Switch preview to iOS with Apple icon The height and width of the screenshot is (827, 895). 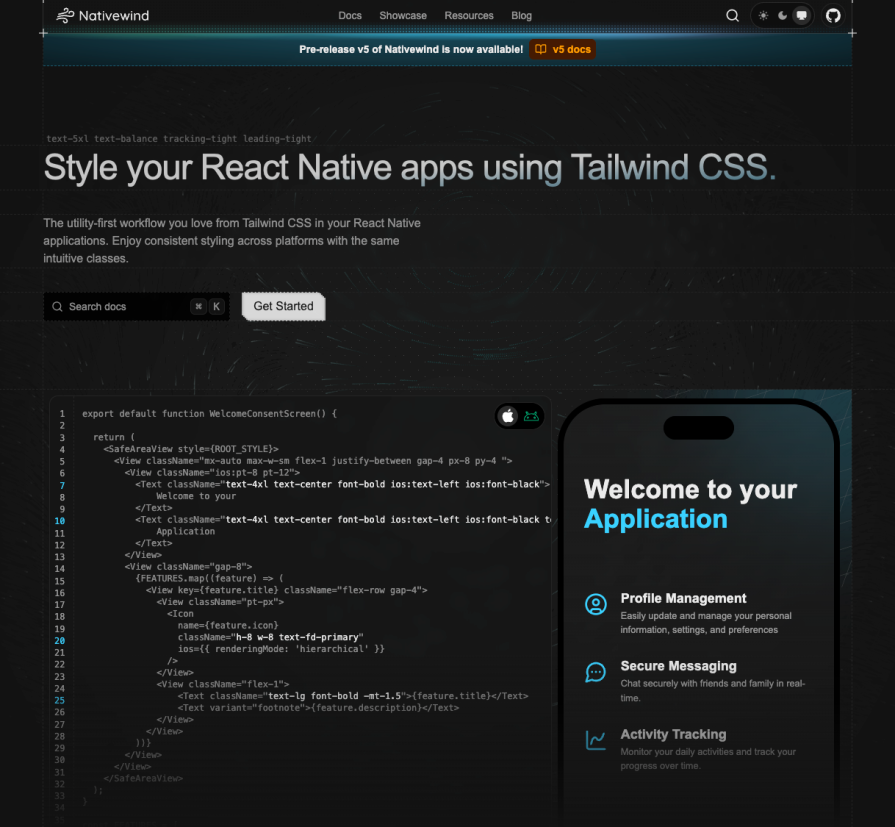[508, 416]
